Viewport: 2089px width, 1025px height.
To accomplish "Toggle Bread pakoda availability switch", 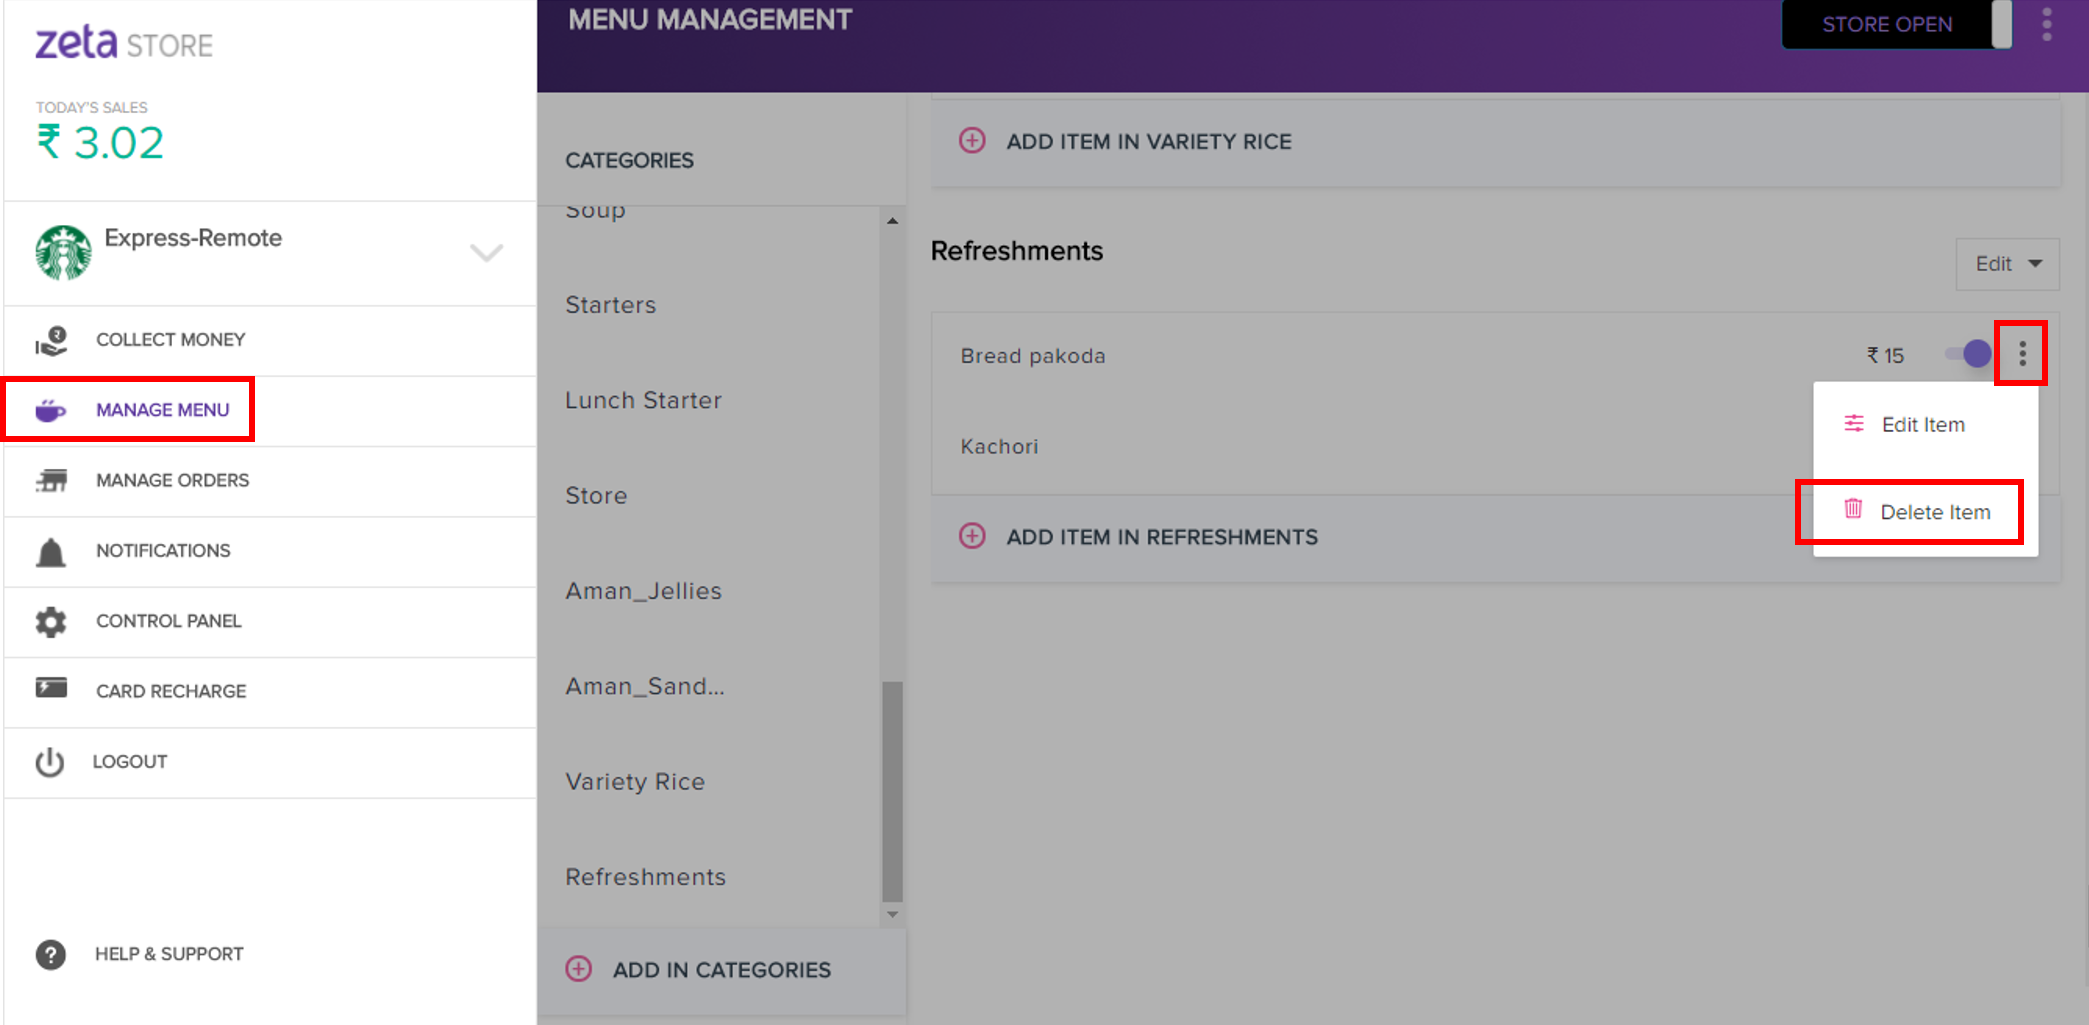I will pos(1968,353).
